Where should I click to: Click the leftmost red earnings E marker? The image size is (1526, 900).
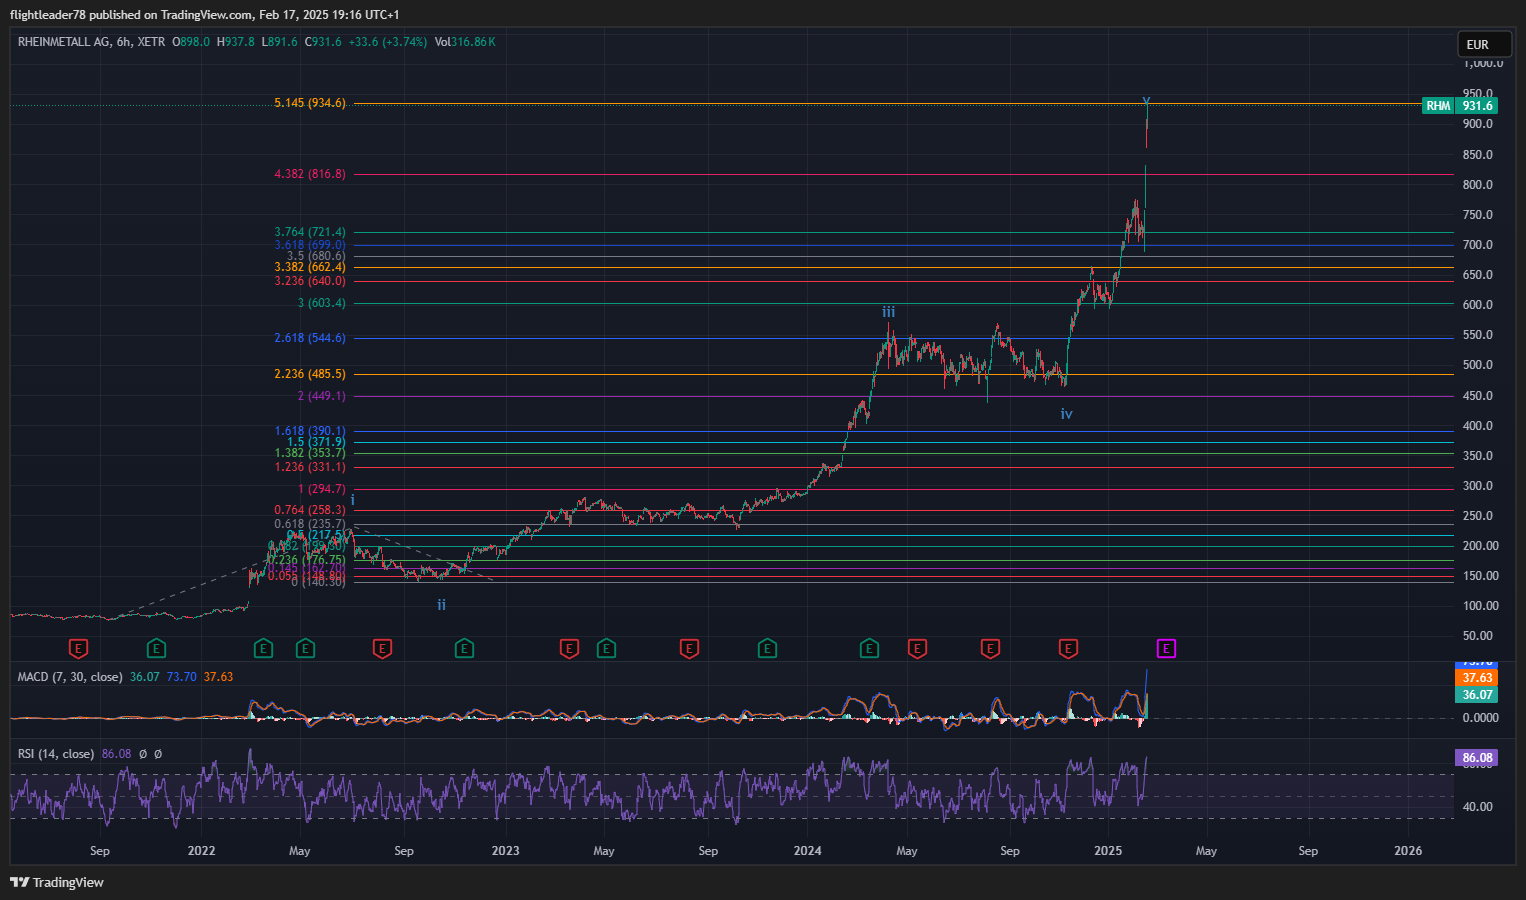pyautogui.click(x=78, y=649)
